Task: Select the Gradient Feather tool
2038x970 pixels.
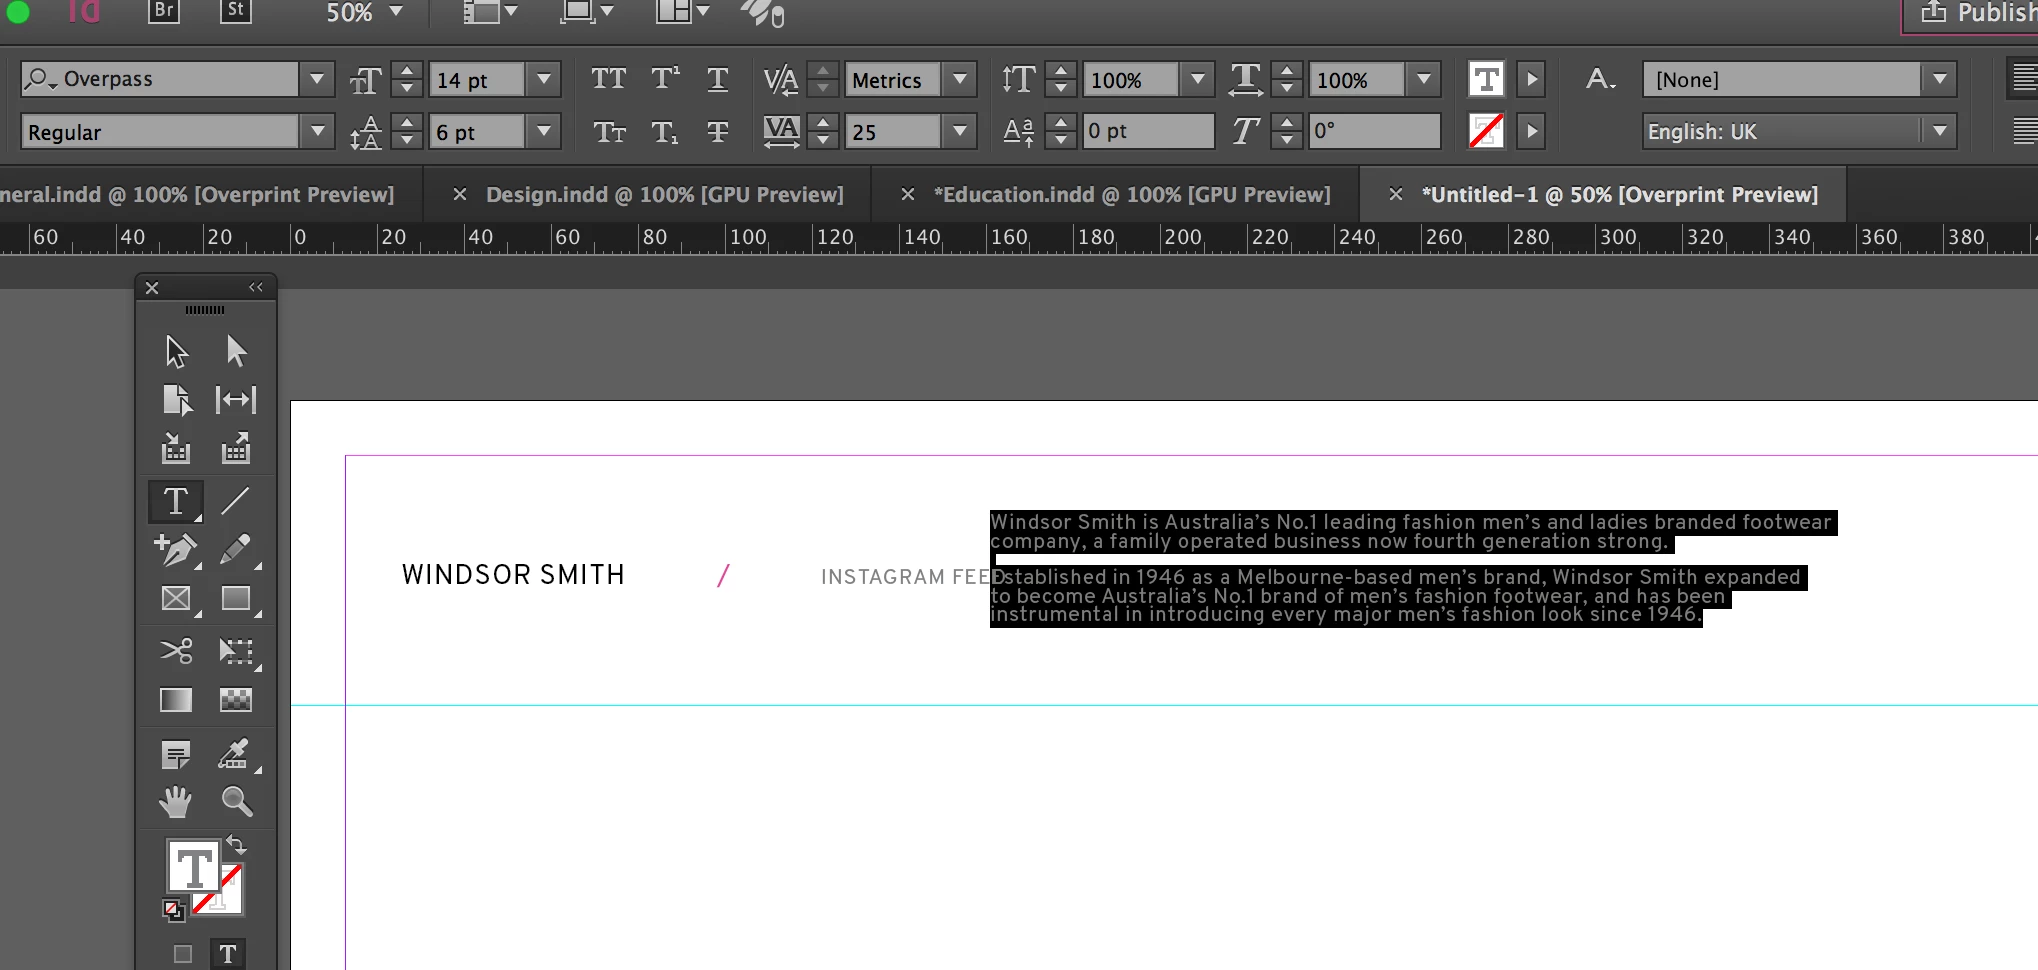Action: (236, 700)
